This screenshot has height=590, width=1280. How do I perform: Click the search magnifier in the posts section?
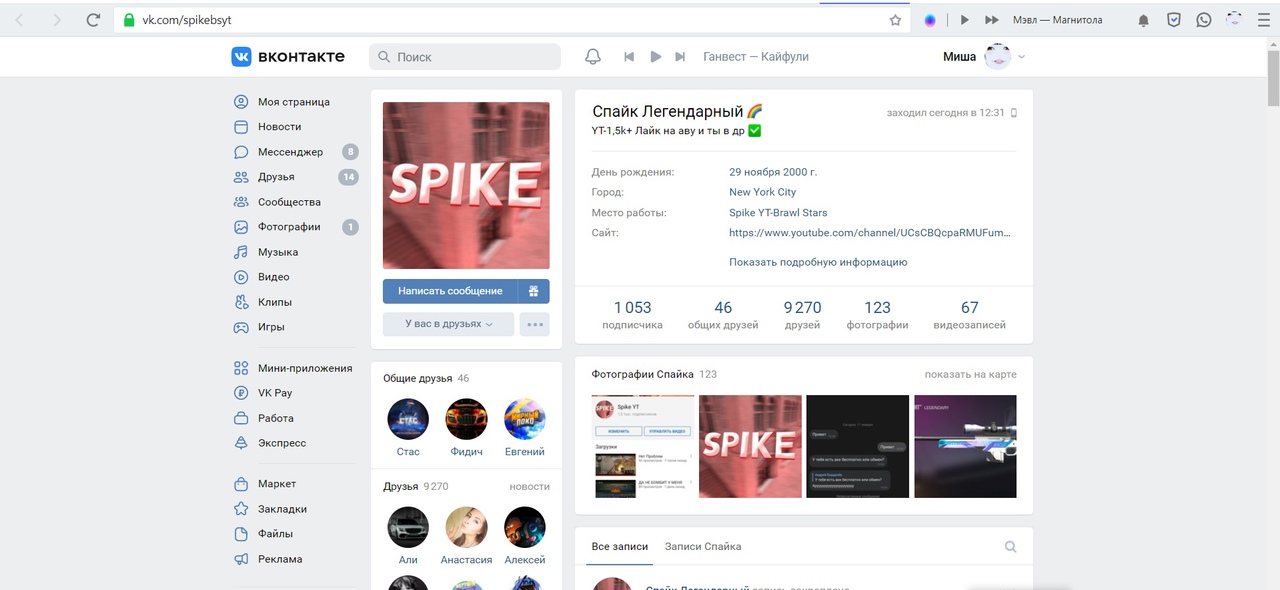click(x=1010, y=547)
